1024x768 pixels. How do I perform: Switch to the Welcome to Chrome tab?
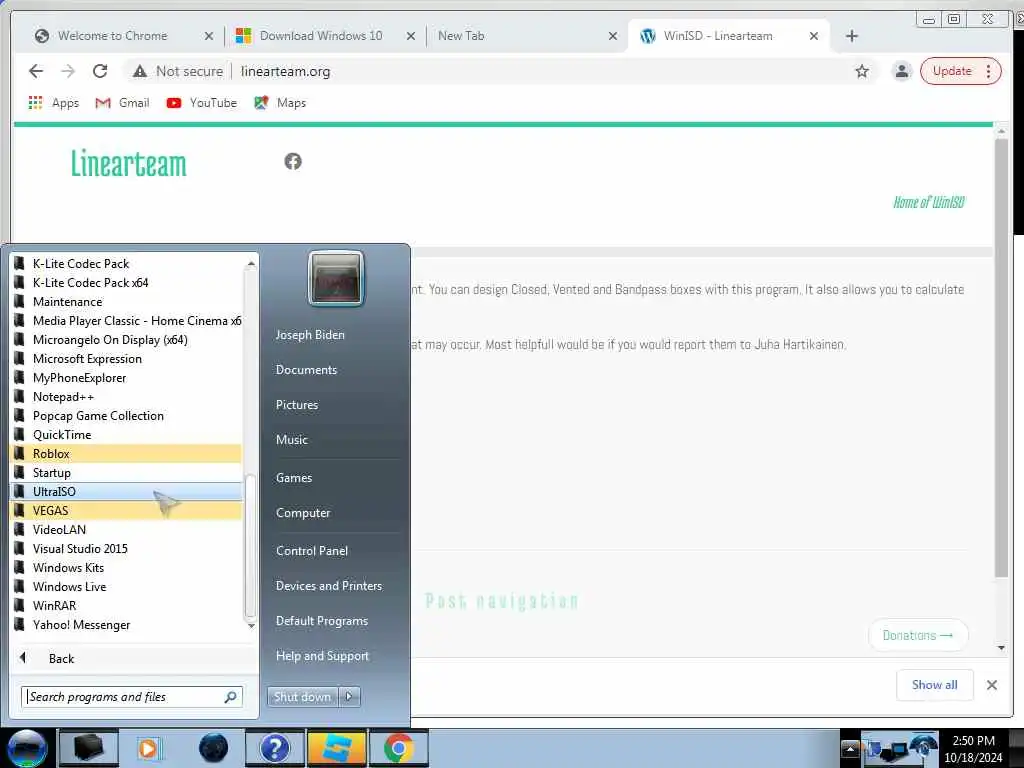click(x=112, y=36)
